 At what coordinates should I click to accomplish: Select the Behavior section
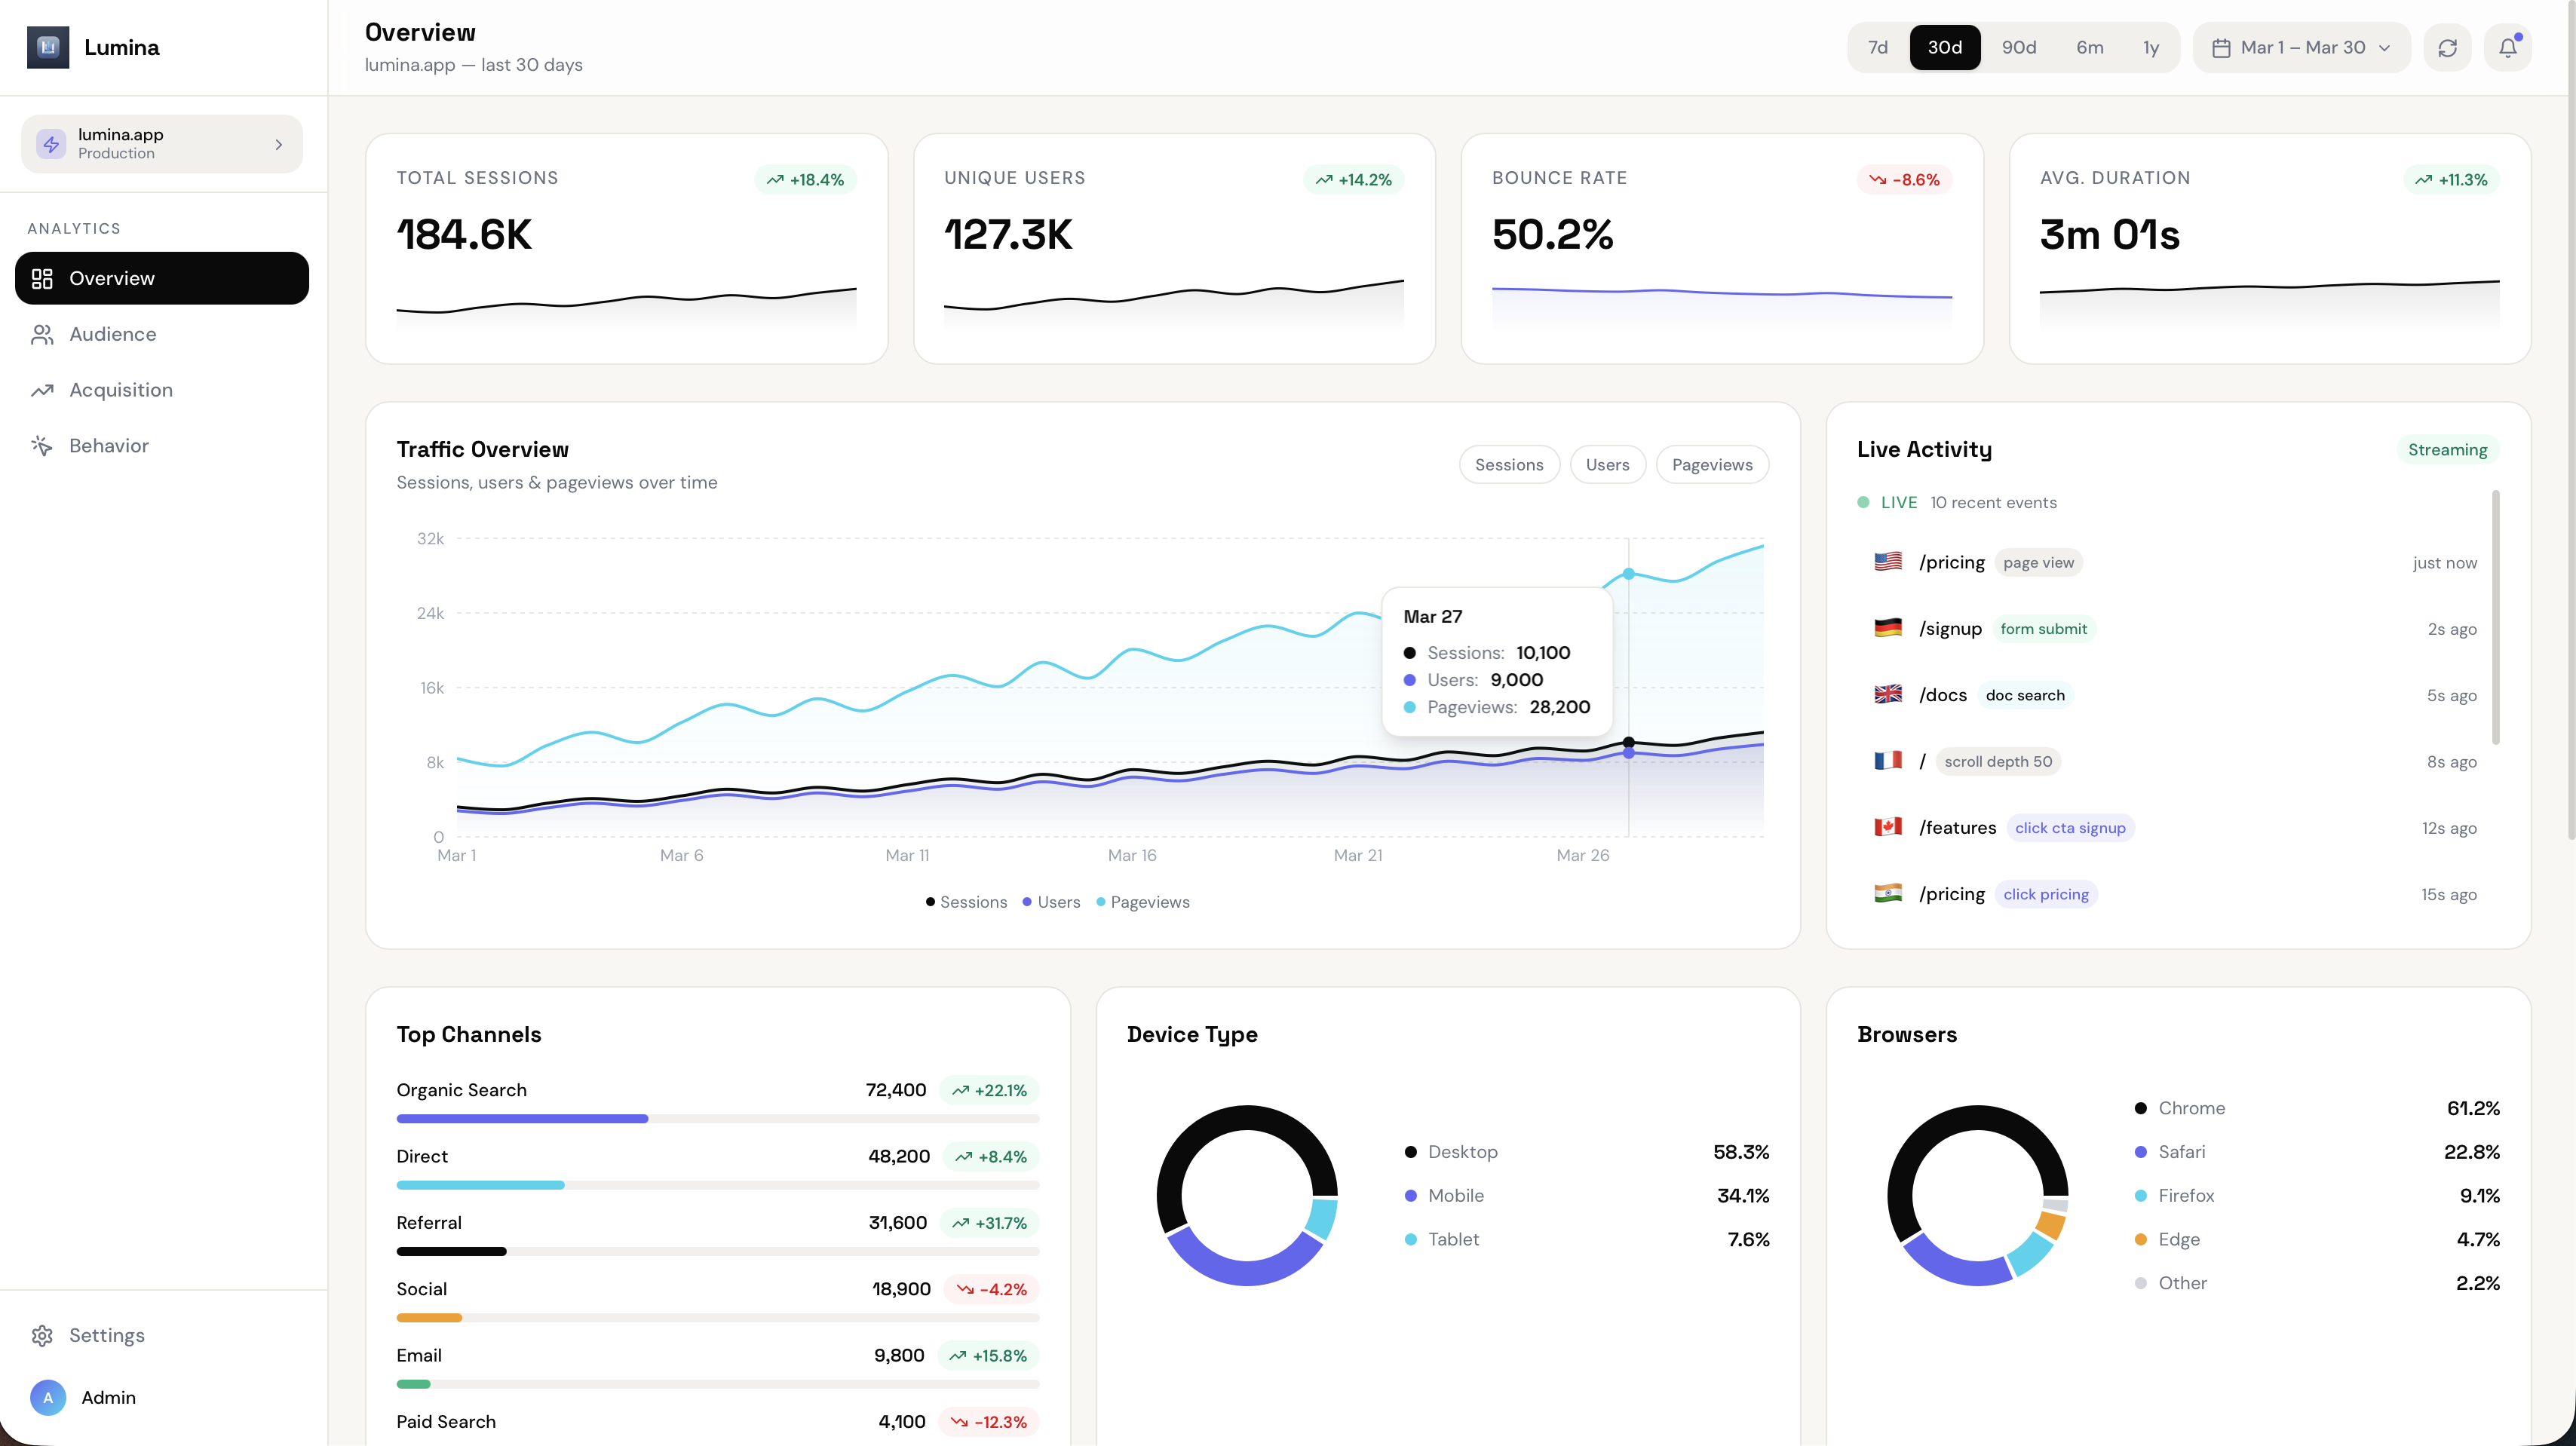click(x=108, y=445)
